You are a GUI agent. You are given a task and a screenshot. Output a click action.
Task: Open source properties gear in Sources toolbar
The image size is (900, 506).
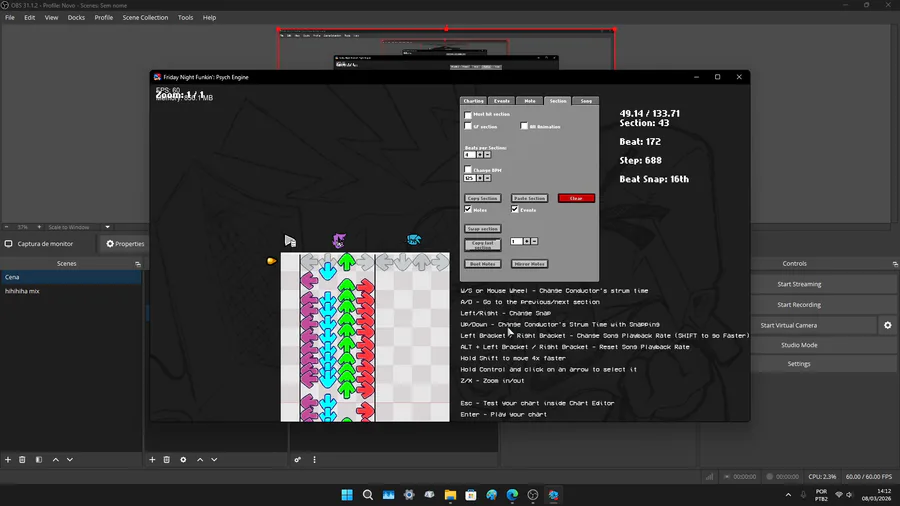[x=183, y=460]
